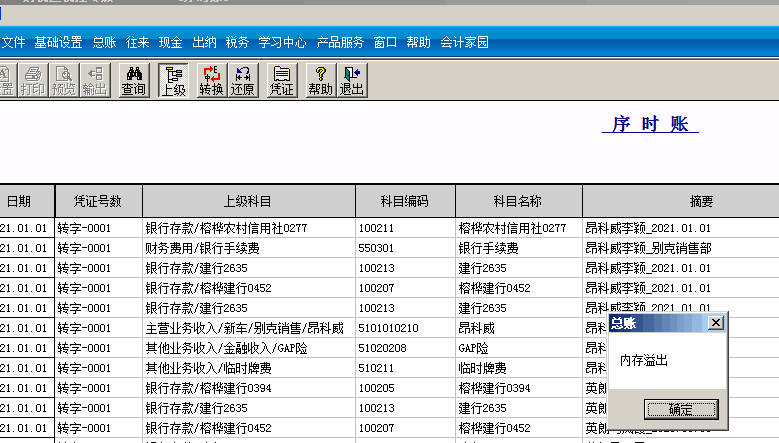Viewport: 779px width, 443px height.
Task: Toggle the 上级 parent-subject toolbar button
Action: (x=173, y=80)
